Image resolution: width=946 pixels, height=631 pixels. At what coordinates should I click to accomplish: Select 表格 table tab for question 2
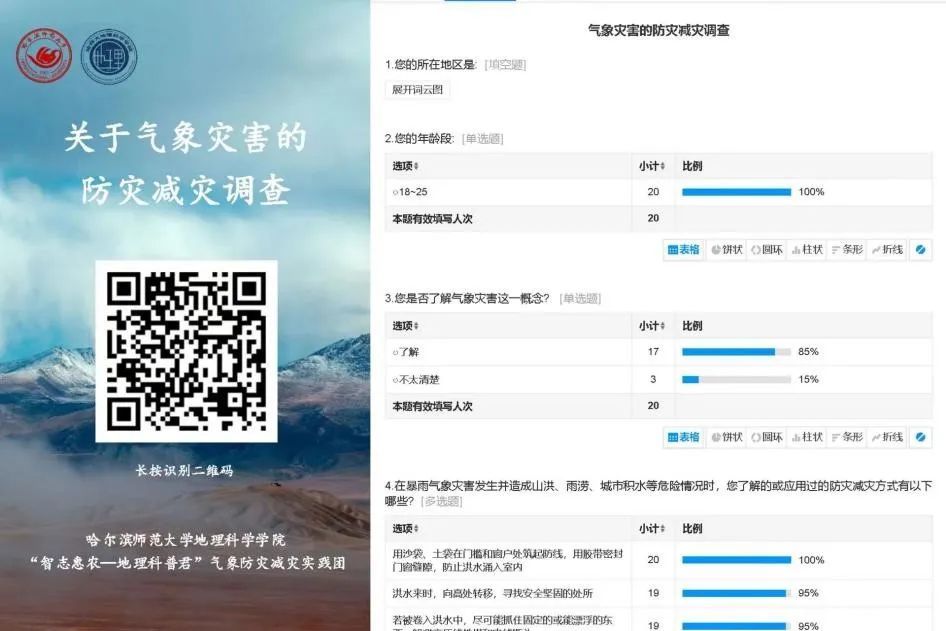point(684,250)
